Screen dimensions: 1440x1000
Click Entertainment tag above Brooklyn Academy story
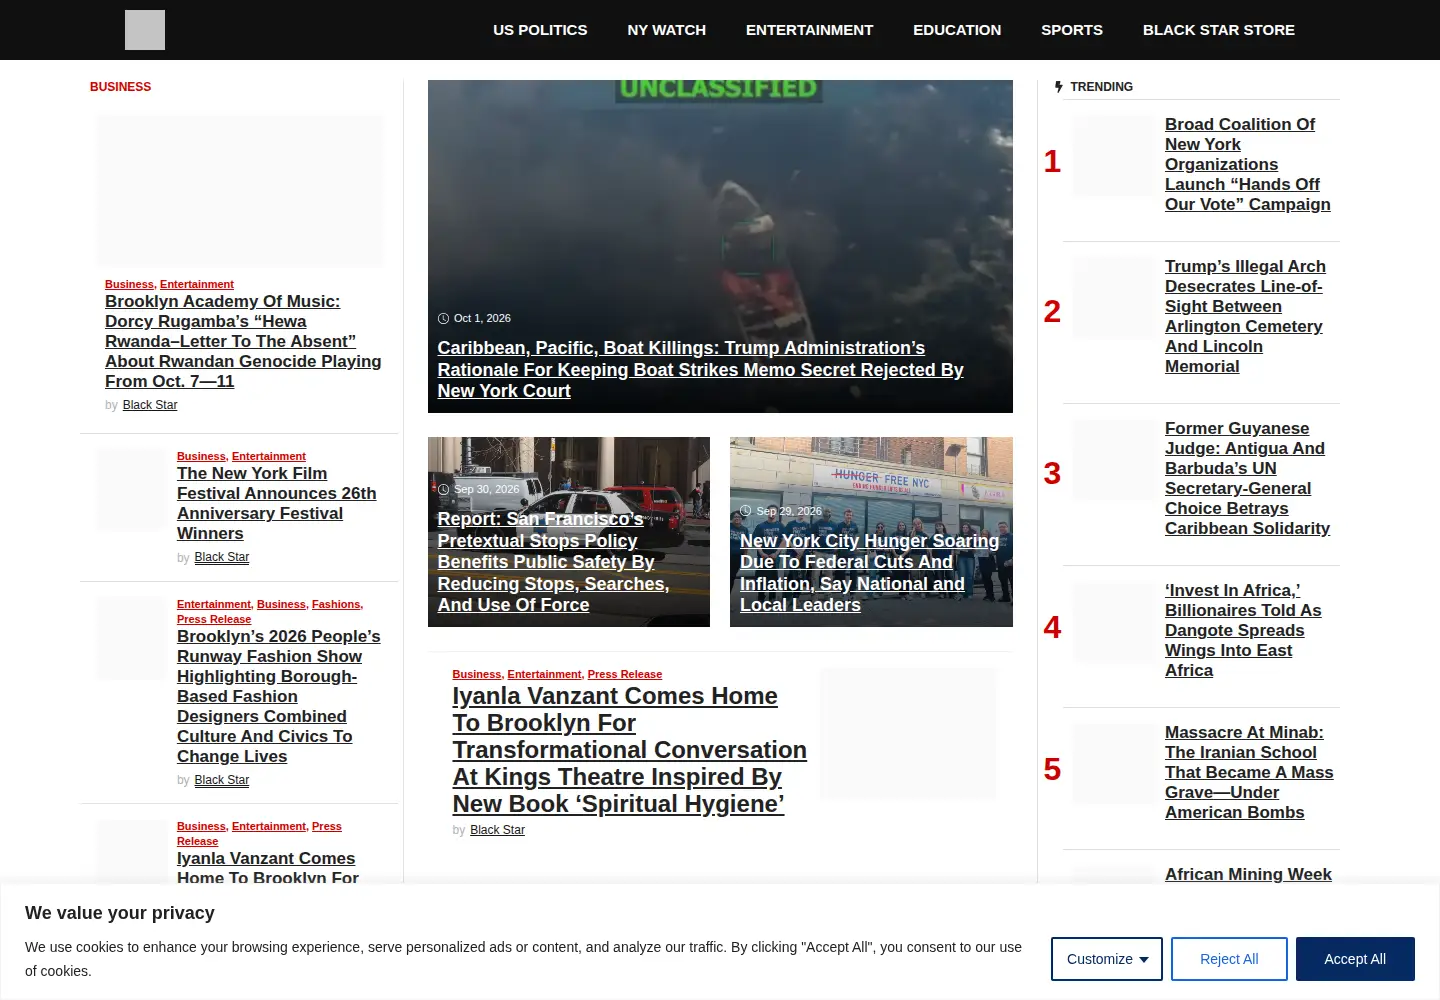click(197, 284)
